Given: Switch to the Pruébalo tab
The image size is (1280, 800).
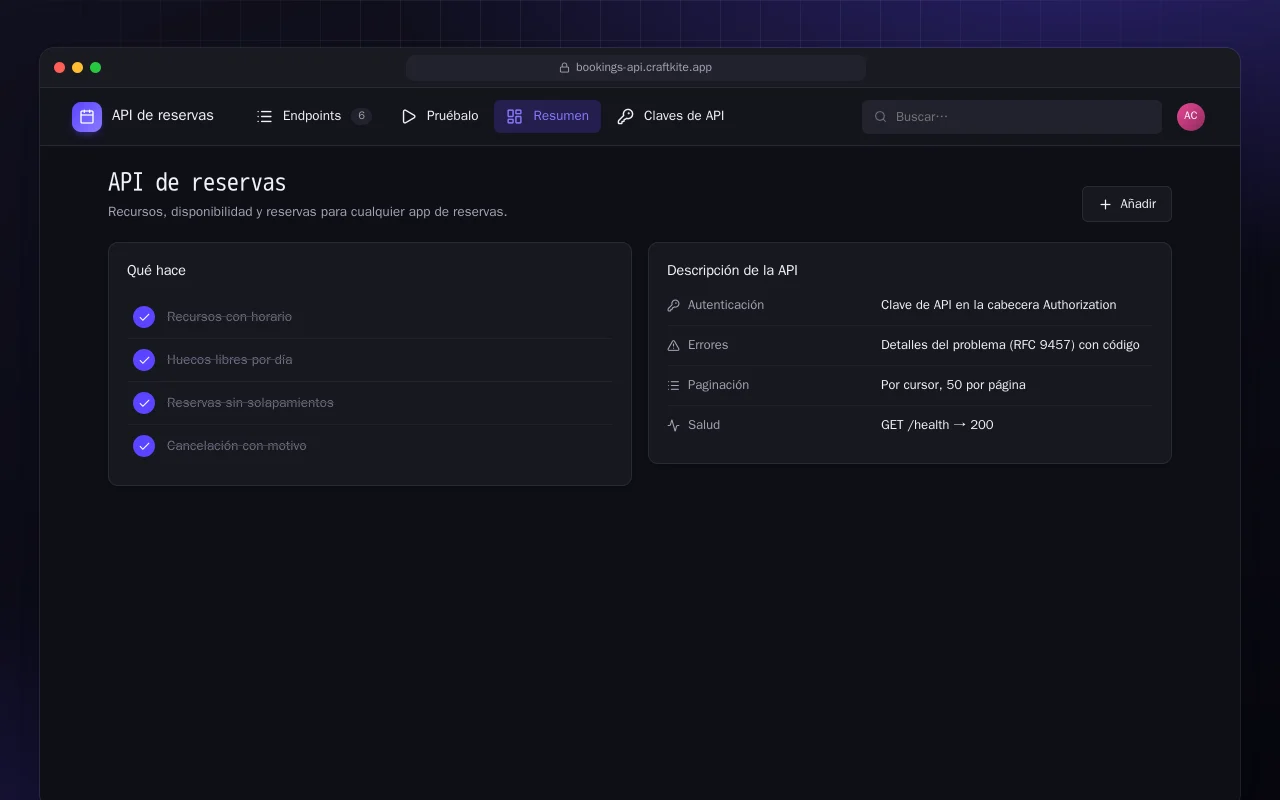Looking at the screenshot, I should (439, 116).
